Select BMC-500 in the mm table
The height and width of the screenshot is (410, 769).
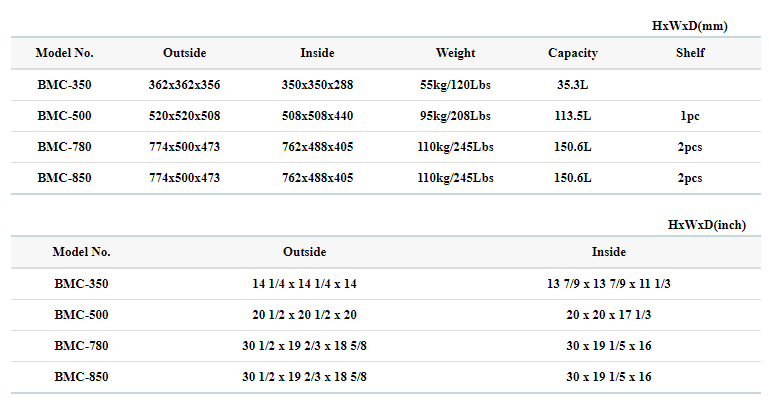[64, 116]
